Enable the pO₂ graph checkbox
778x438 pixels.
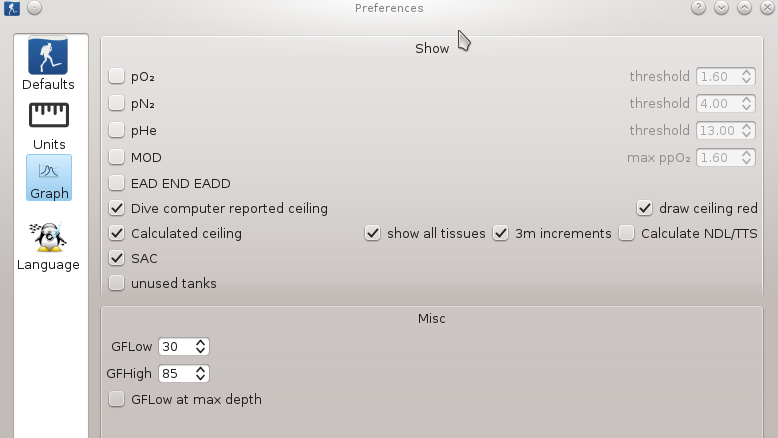117,76
